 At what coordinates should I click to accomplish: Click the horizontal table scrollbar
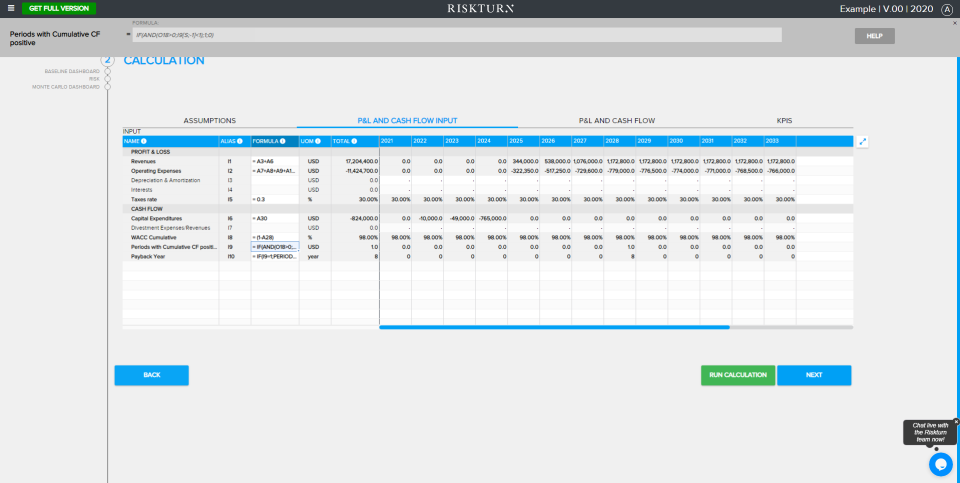pos(555,327)
